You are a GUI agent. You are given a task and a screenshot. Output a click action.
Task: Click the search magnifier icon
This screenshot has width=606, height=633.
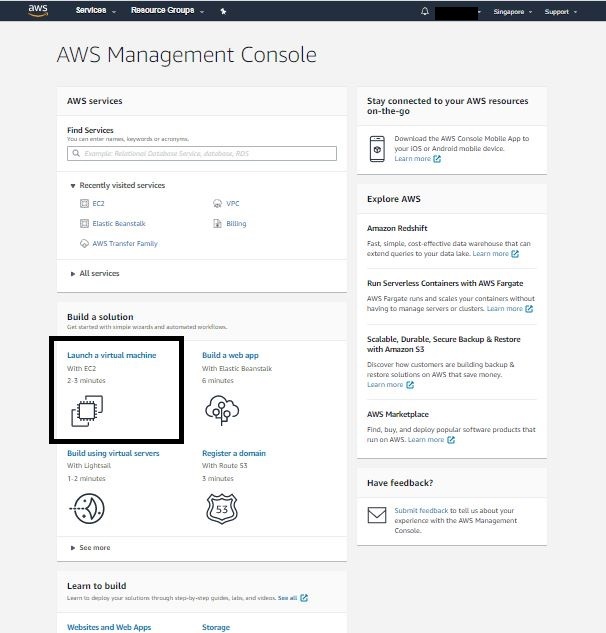click(x=76, y=153)
